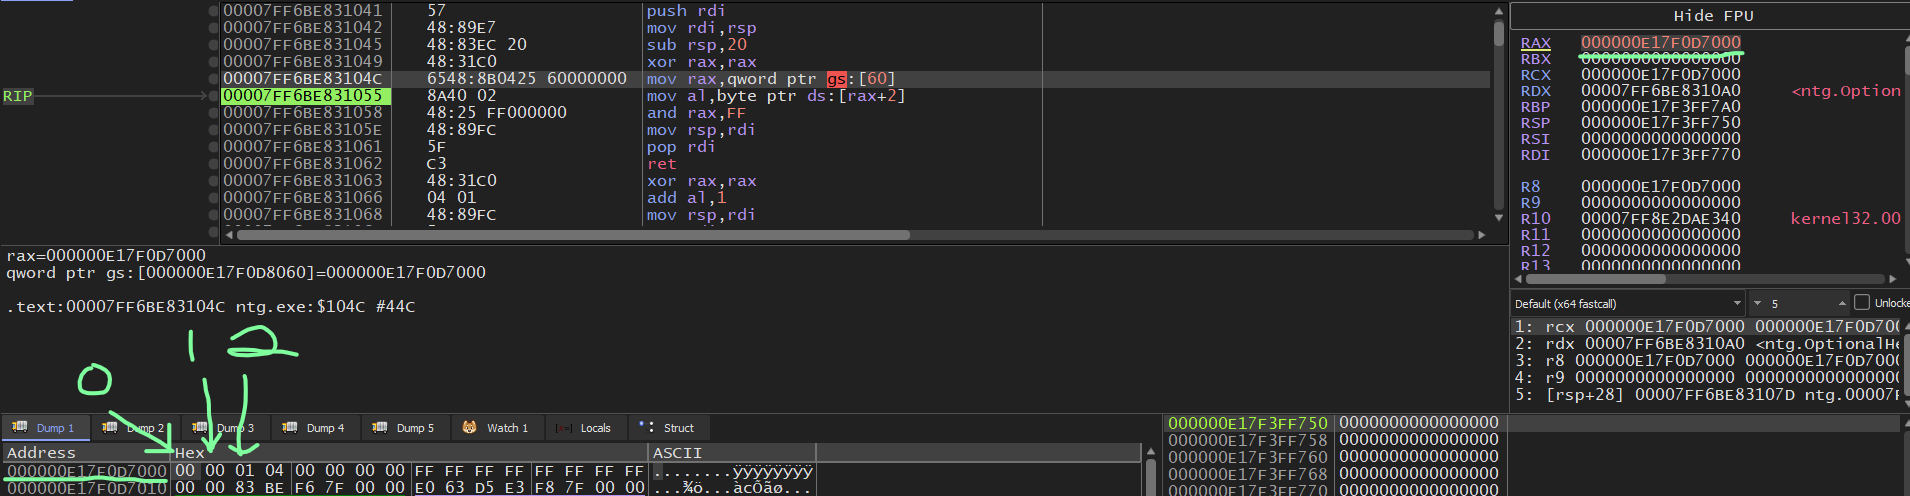Screen dimensions: 1910x496
Task: Select call argument row '1: rcx'
Action: click(1706, 327)
